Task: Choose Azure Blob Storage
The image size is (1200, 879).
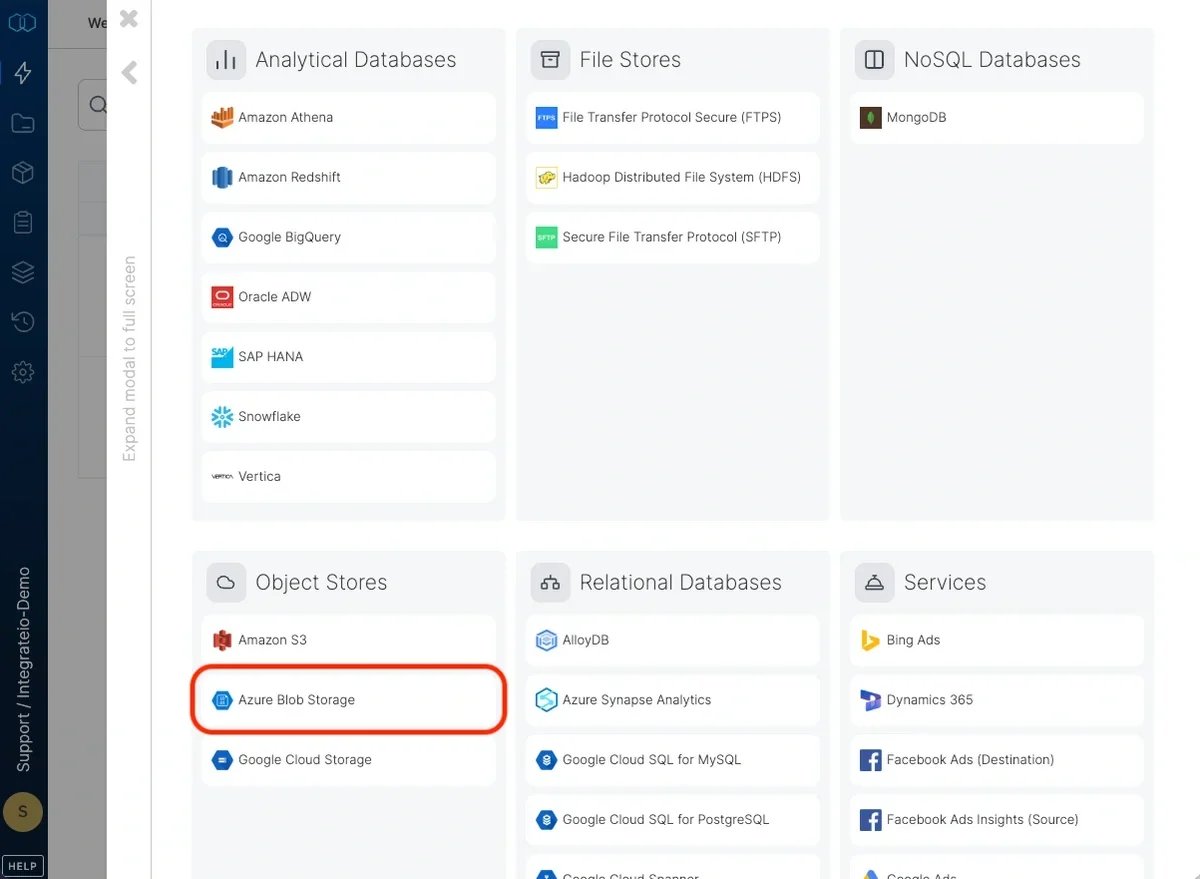Action: tap(348, 700)
